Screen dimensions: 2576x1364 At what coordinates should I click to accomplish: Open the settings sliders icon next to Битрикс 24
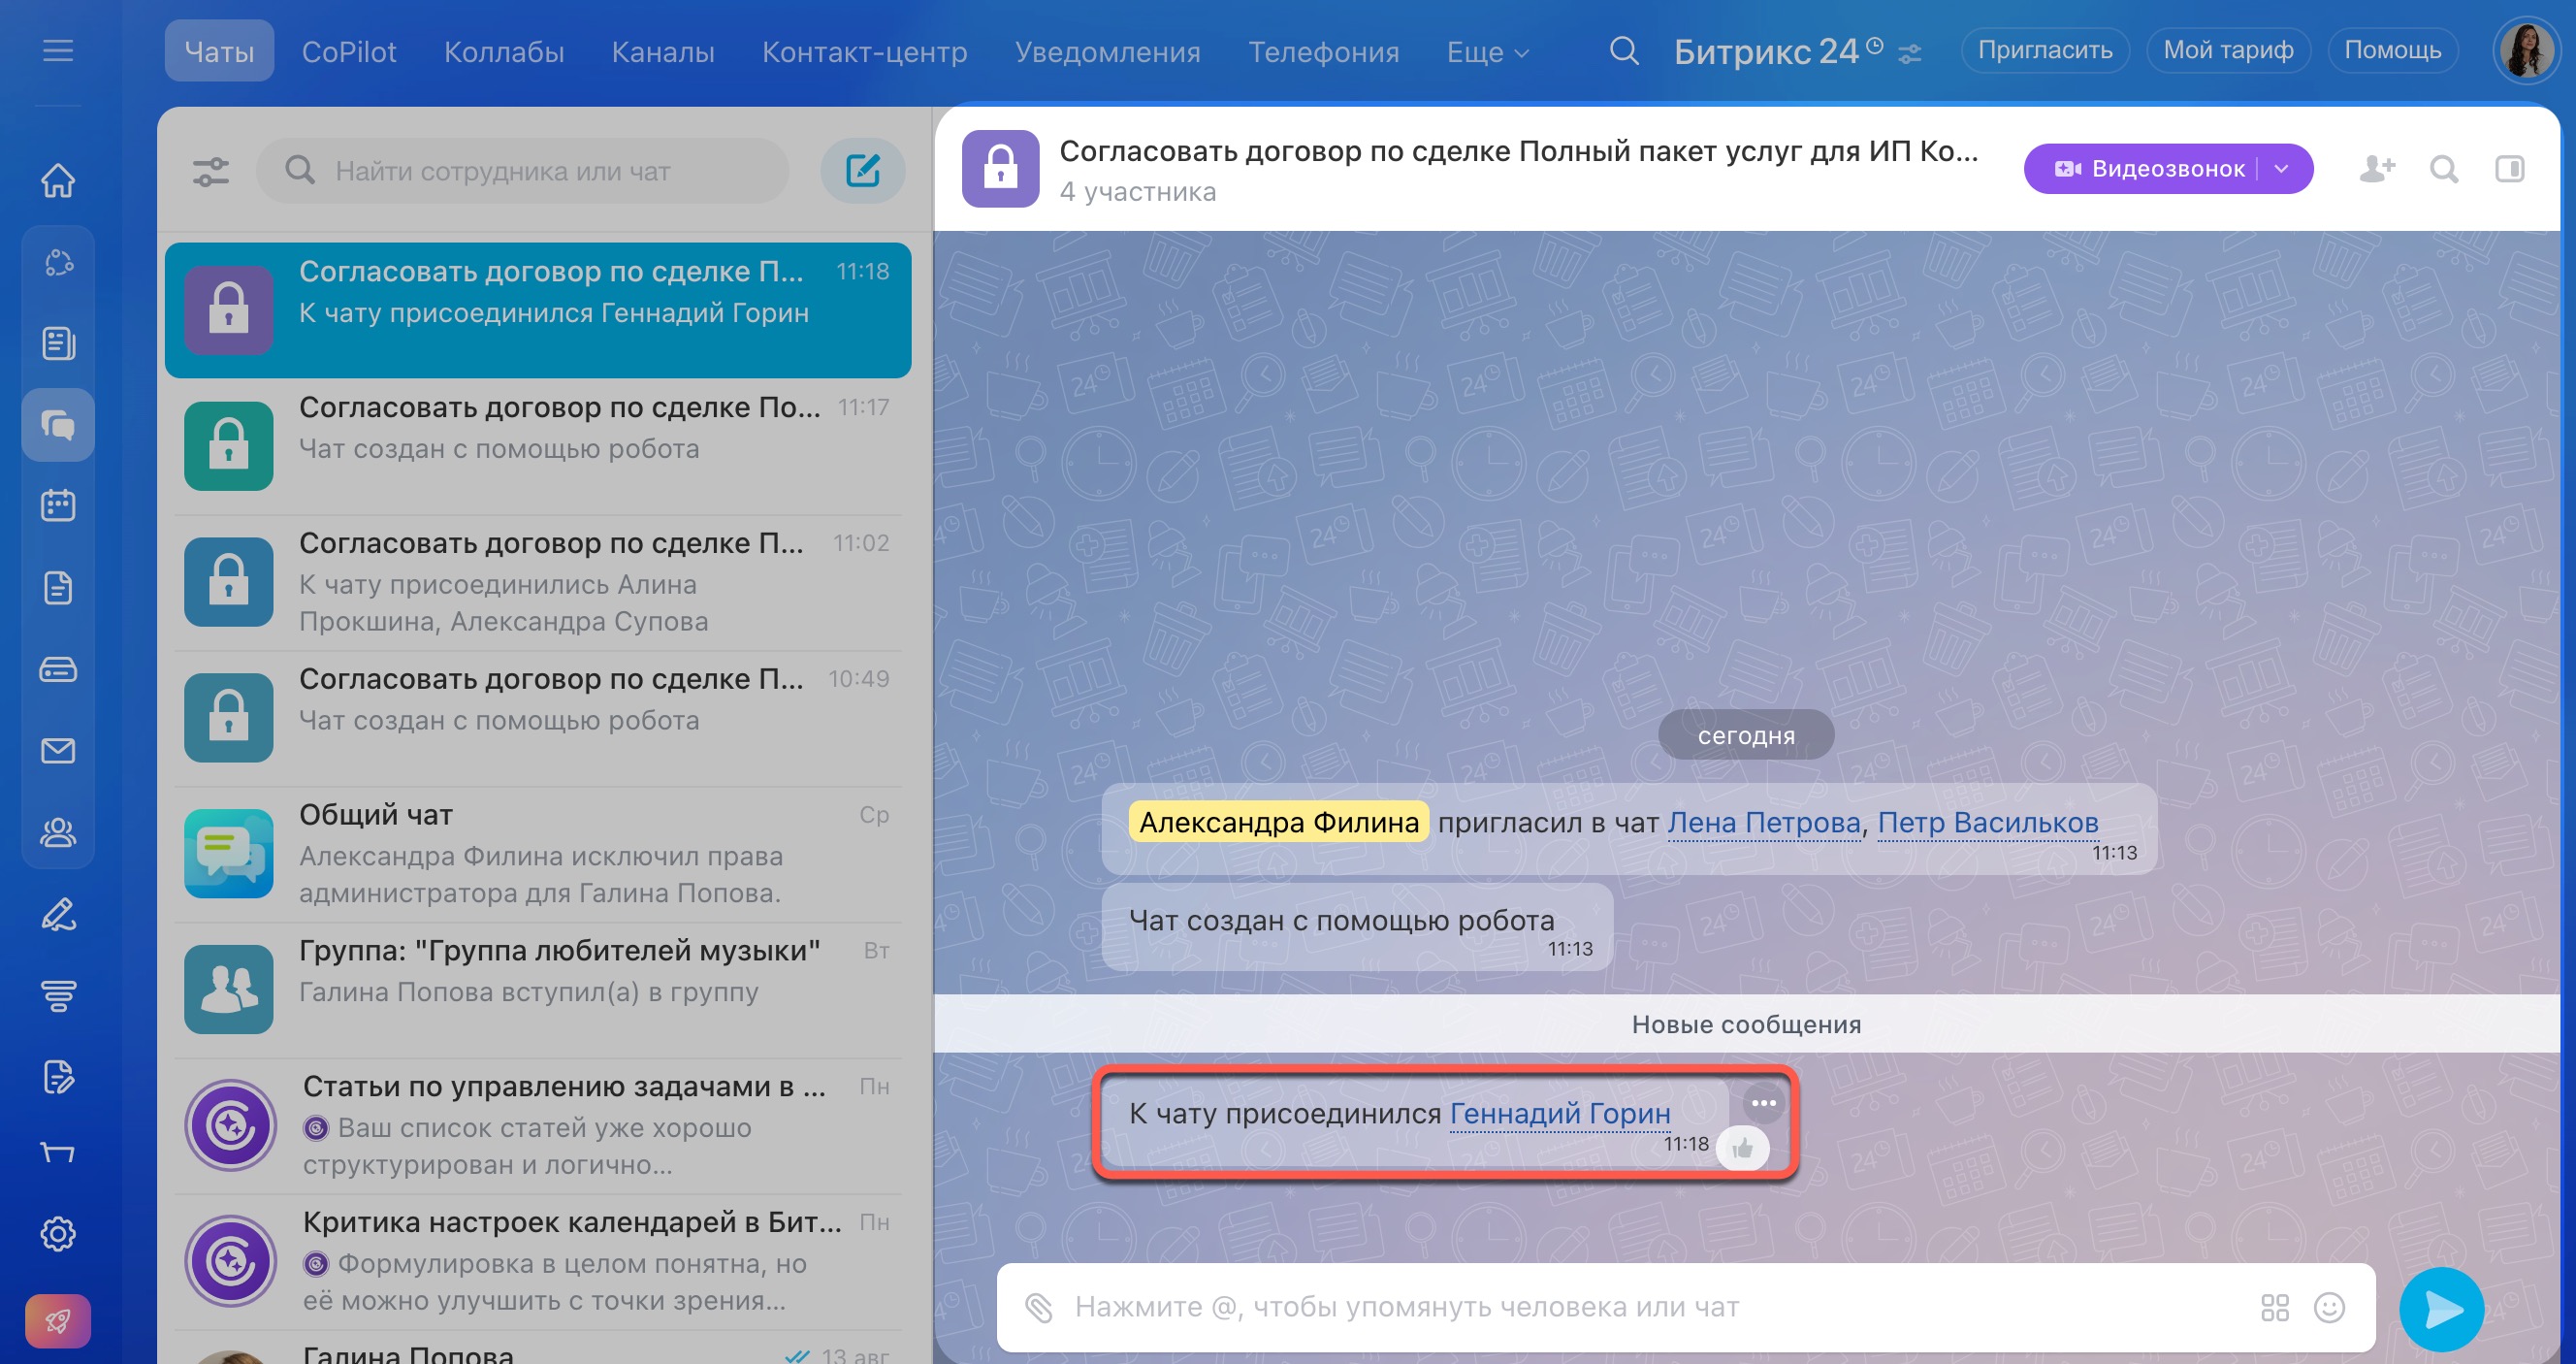(x=1910, y=53)
